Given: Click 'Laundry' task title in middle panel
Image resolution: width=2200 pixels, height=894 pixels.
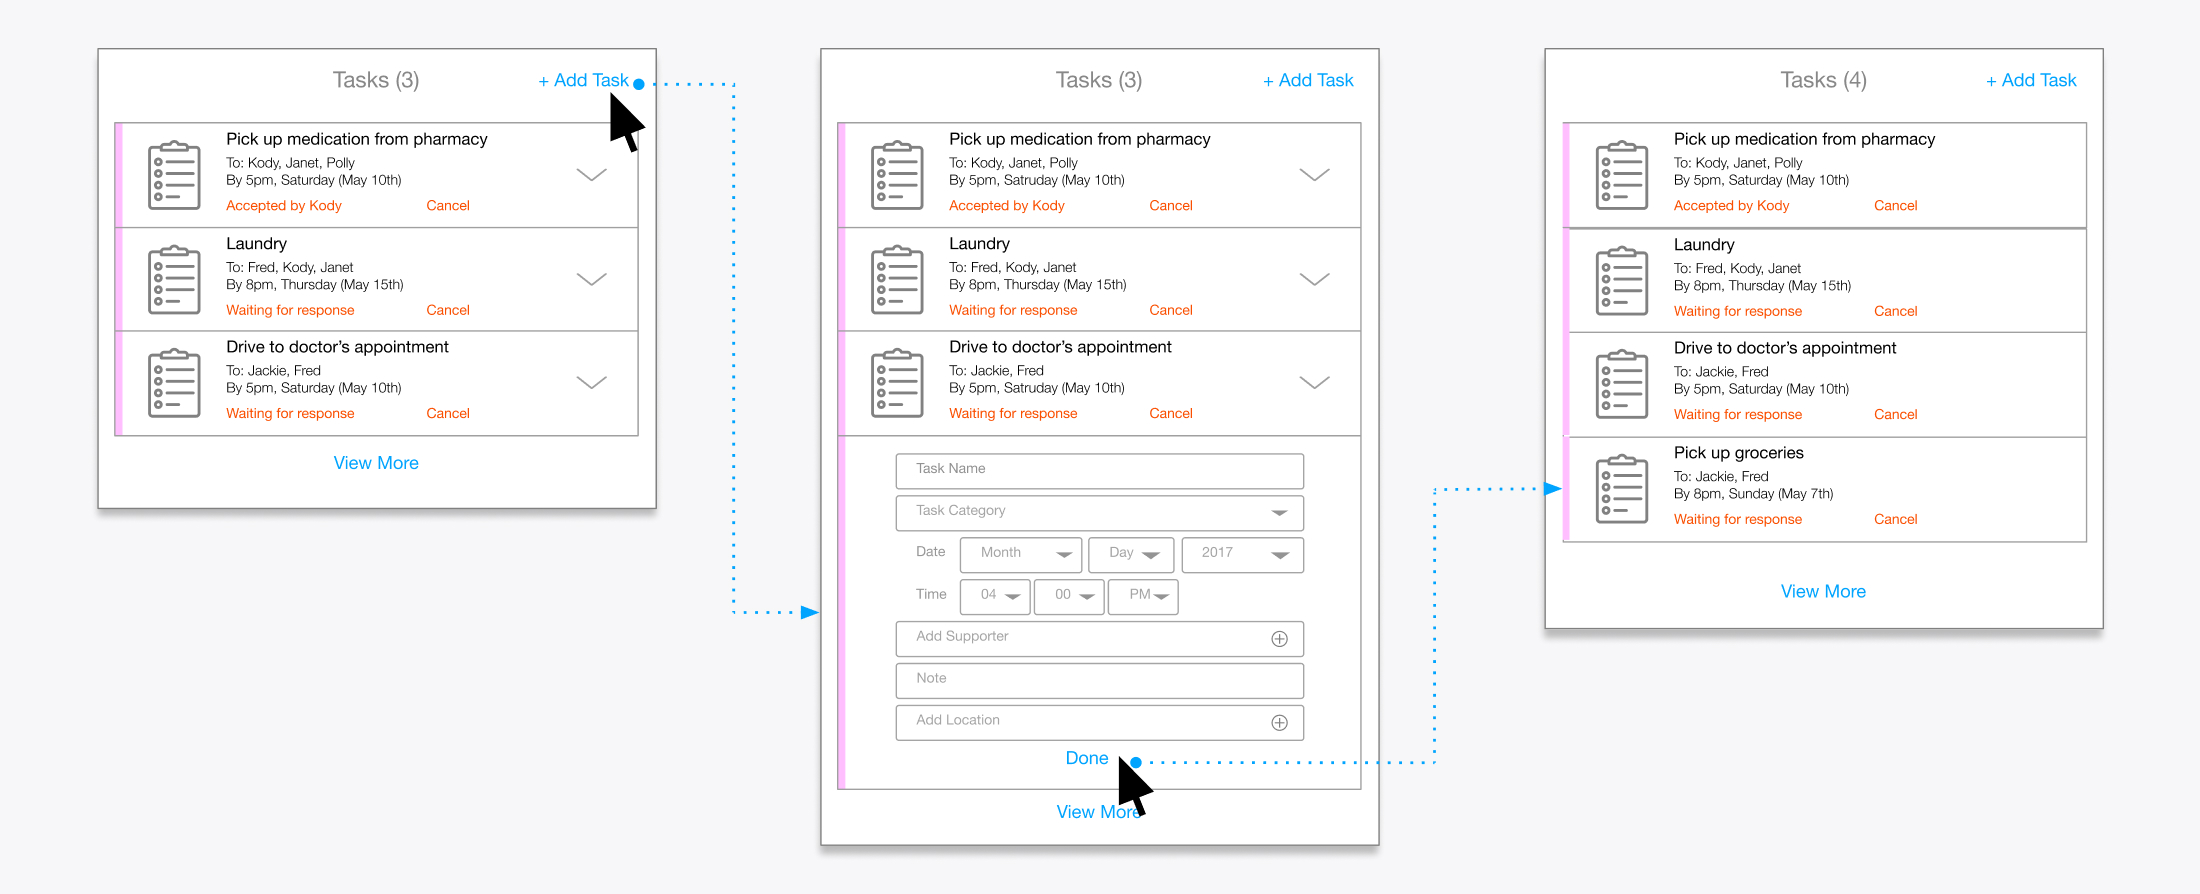Looking at the screenshot, I should click(x=979, y=244).
